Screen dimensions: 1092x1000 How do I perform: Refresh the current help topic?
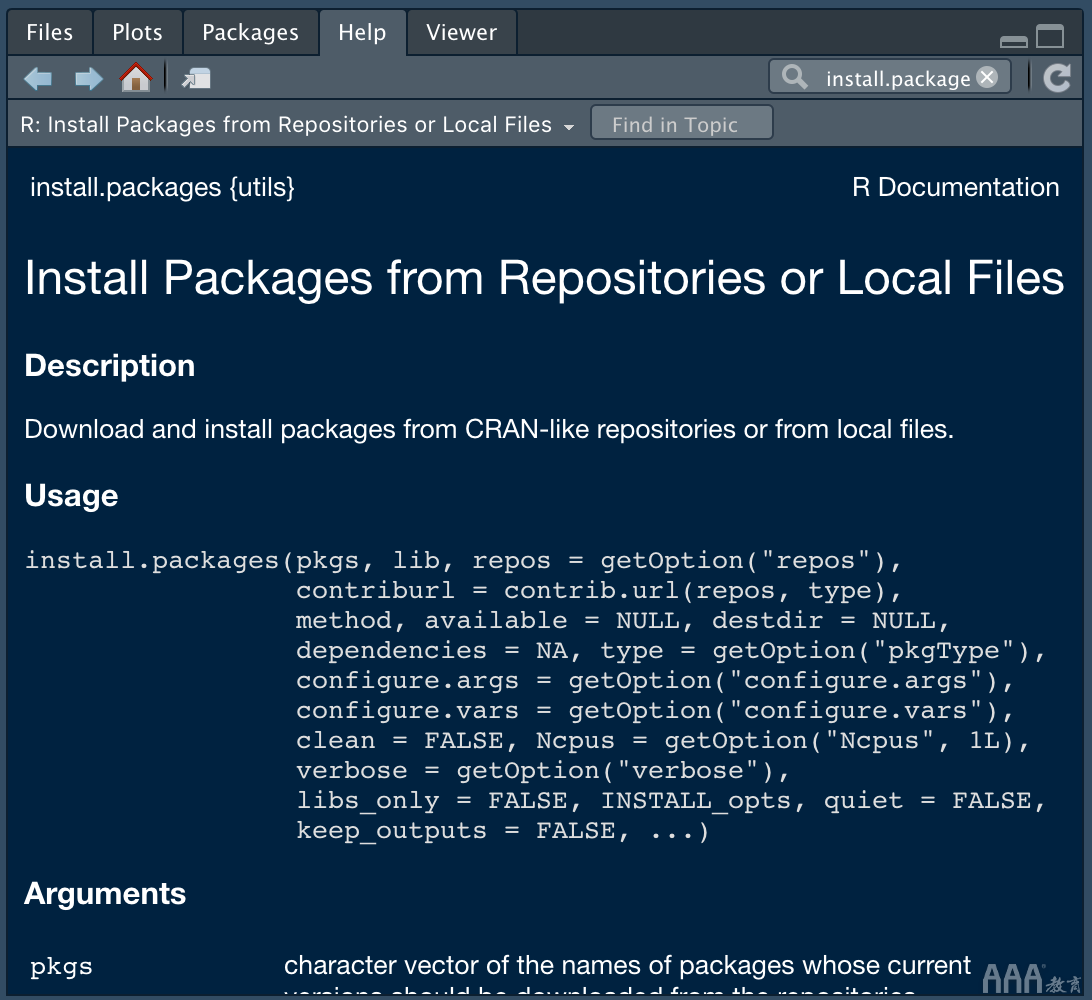(1057, 78)
